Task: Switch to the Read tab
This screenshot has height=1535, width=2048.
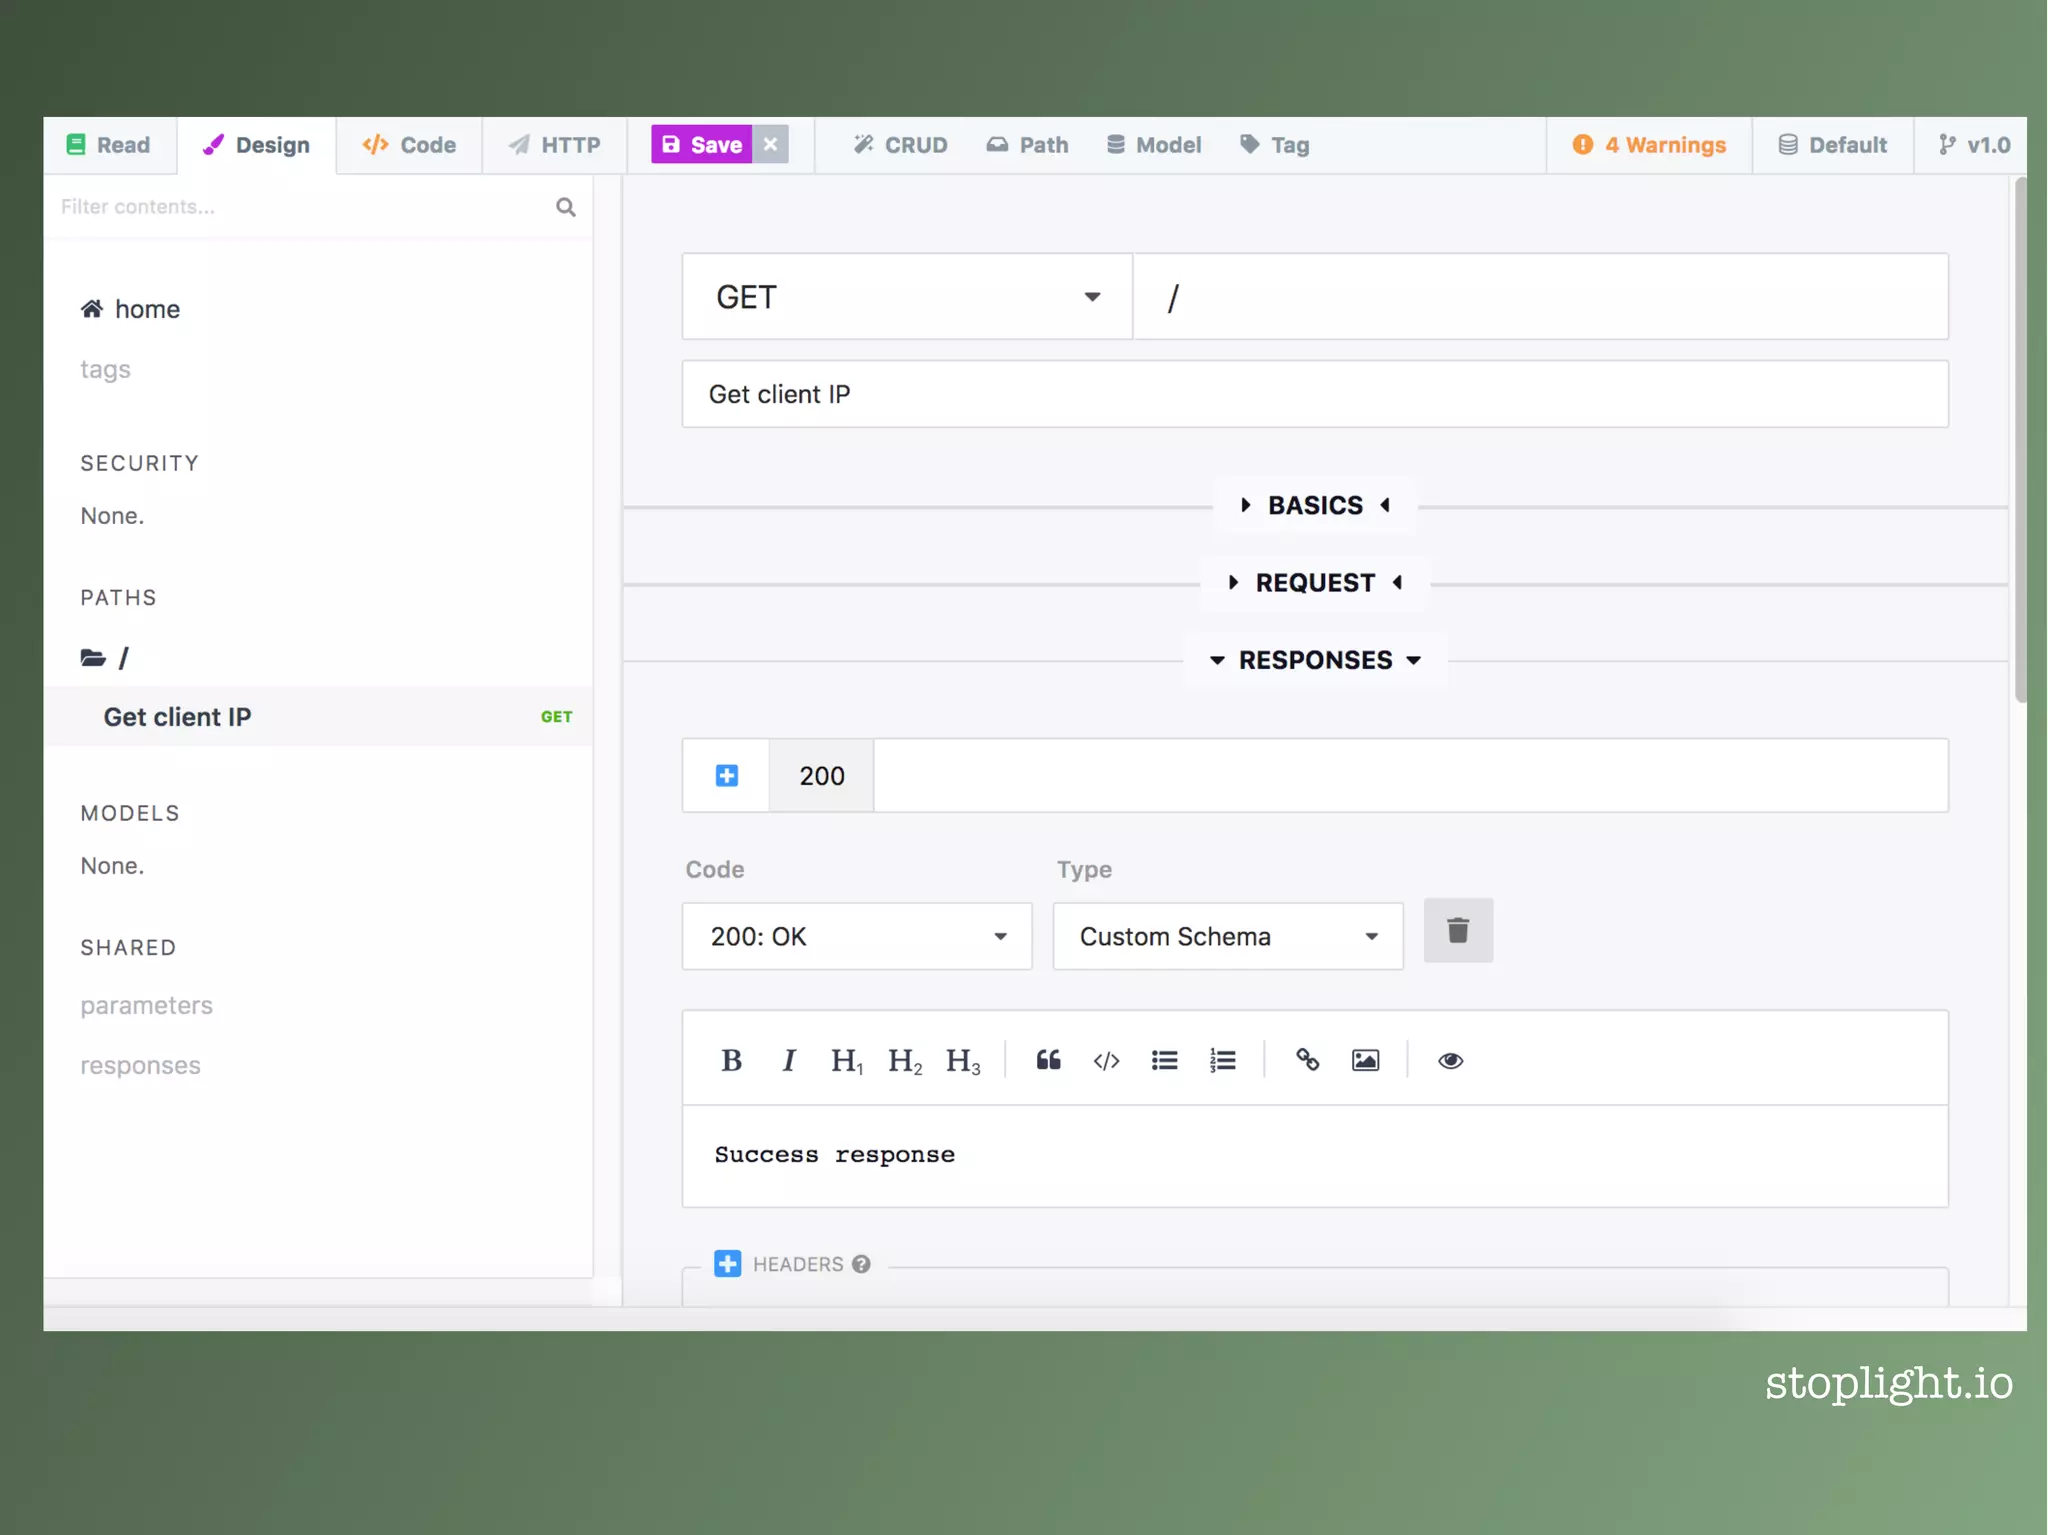Action: [x=109, y=145]
